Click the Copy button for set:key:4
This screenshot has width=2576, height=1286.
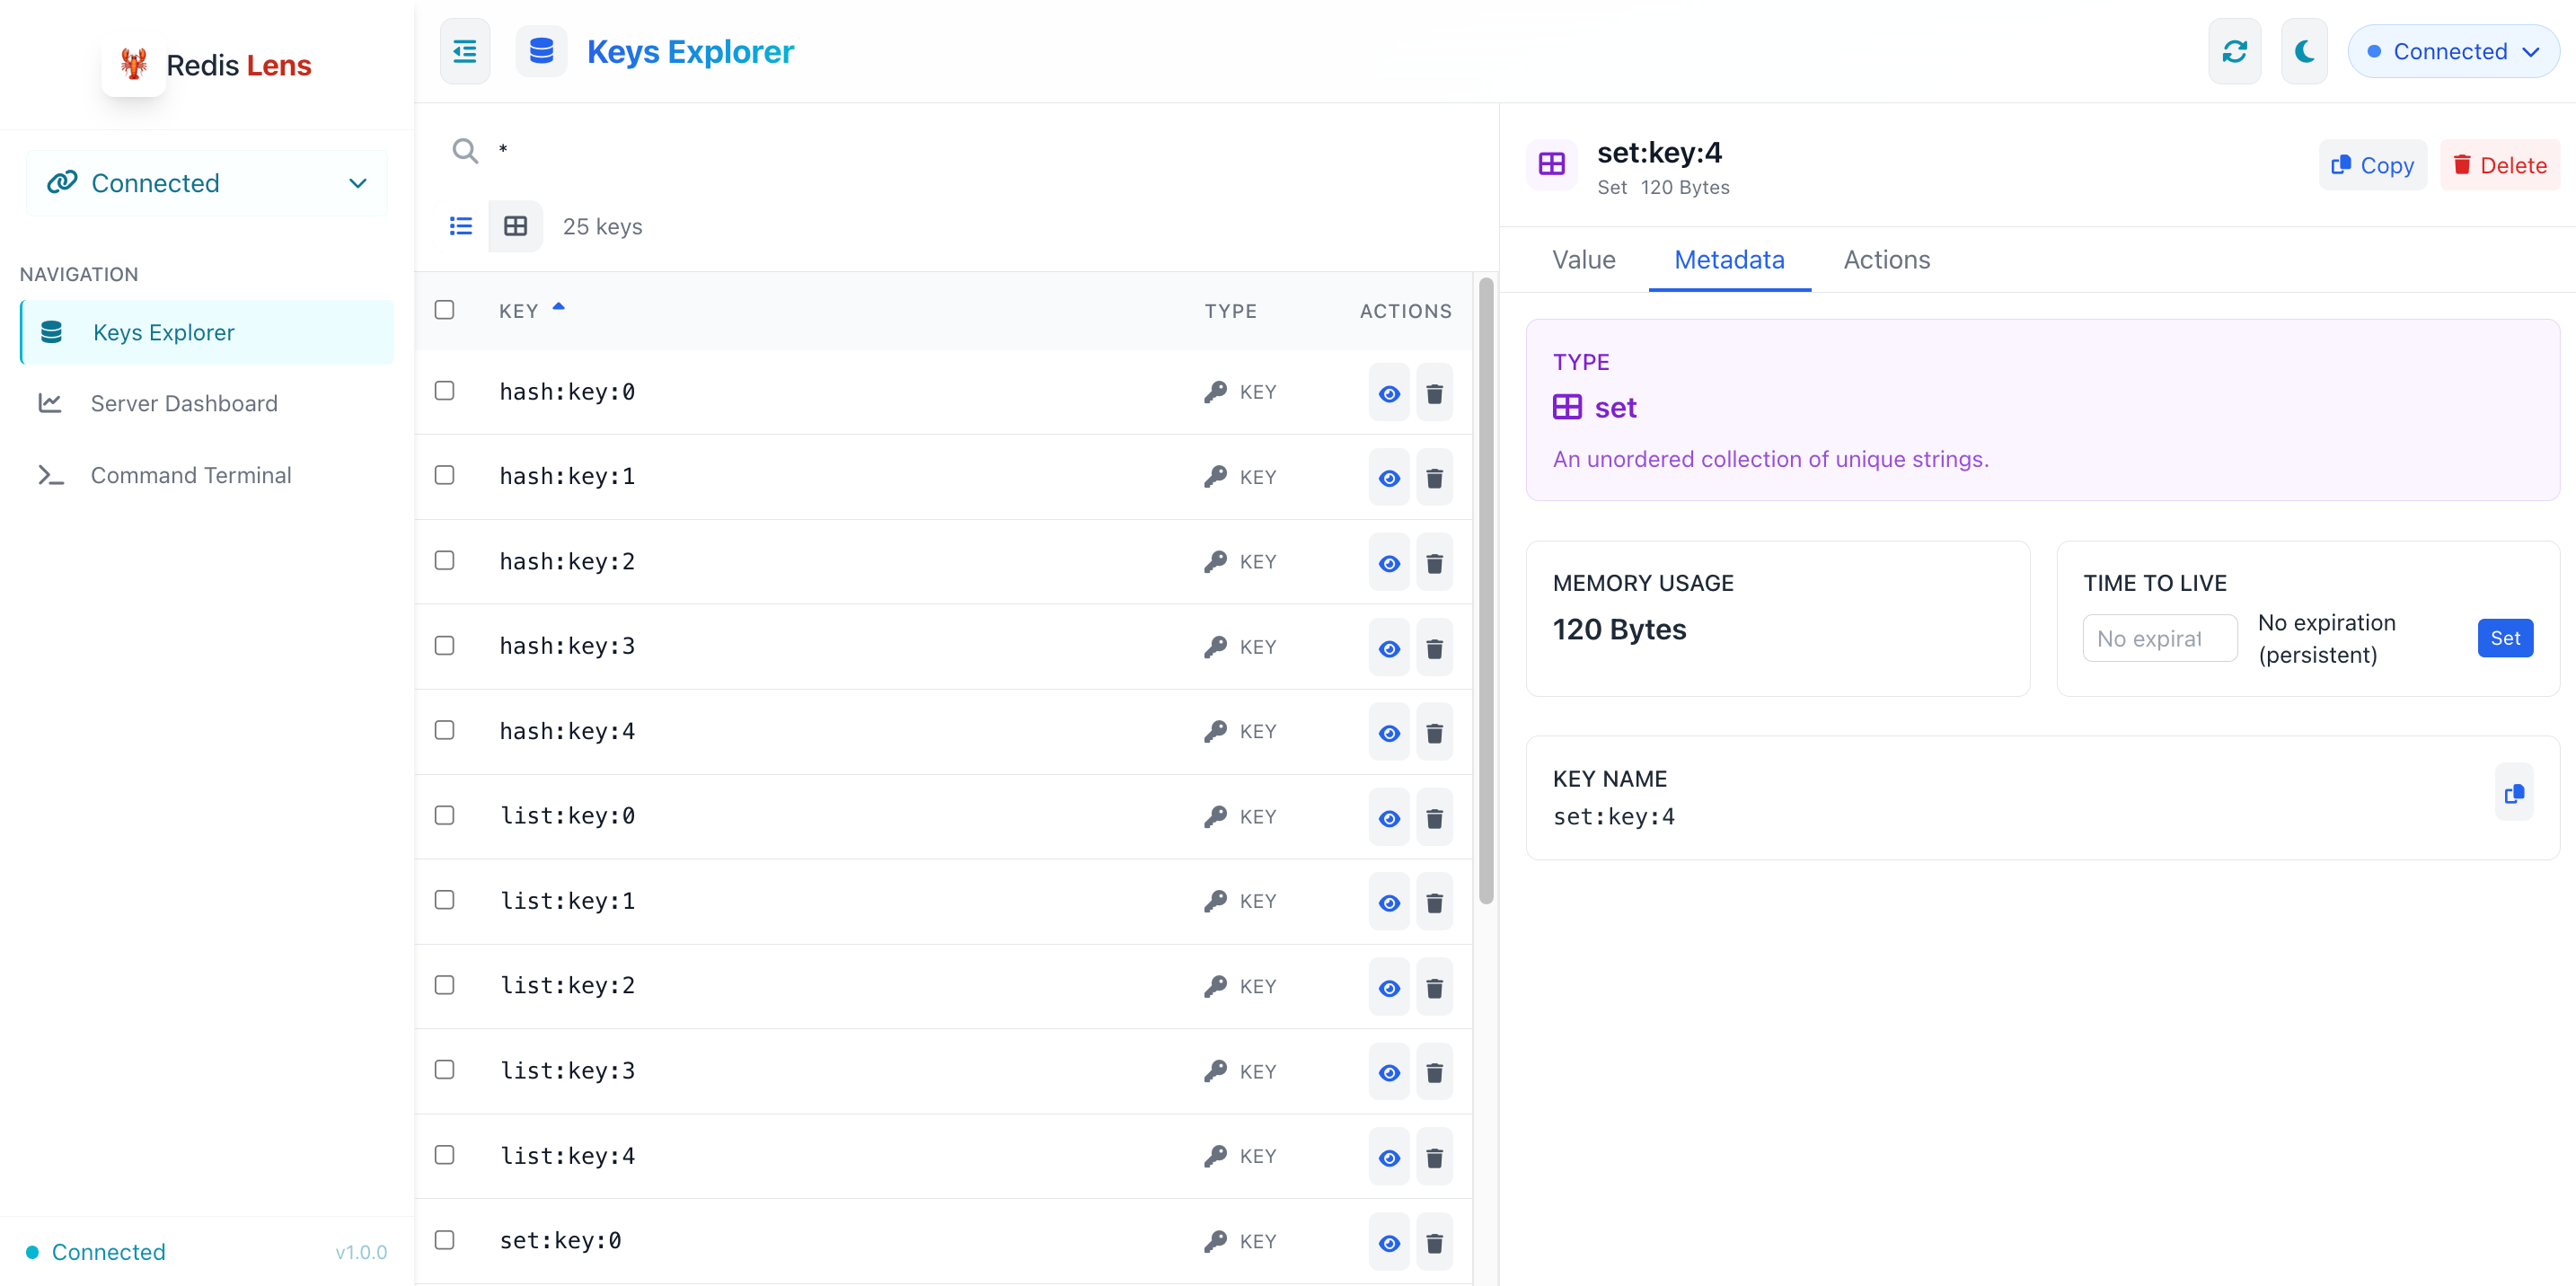click(2372, 165)
